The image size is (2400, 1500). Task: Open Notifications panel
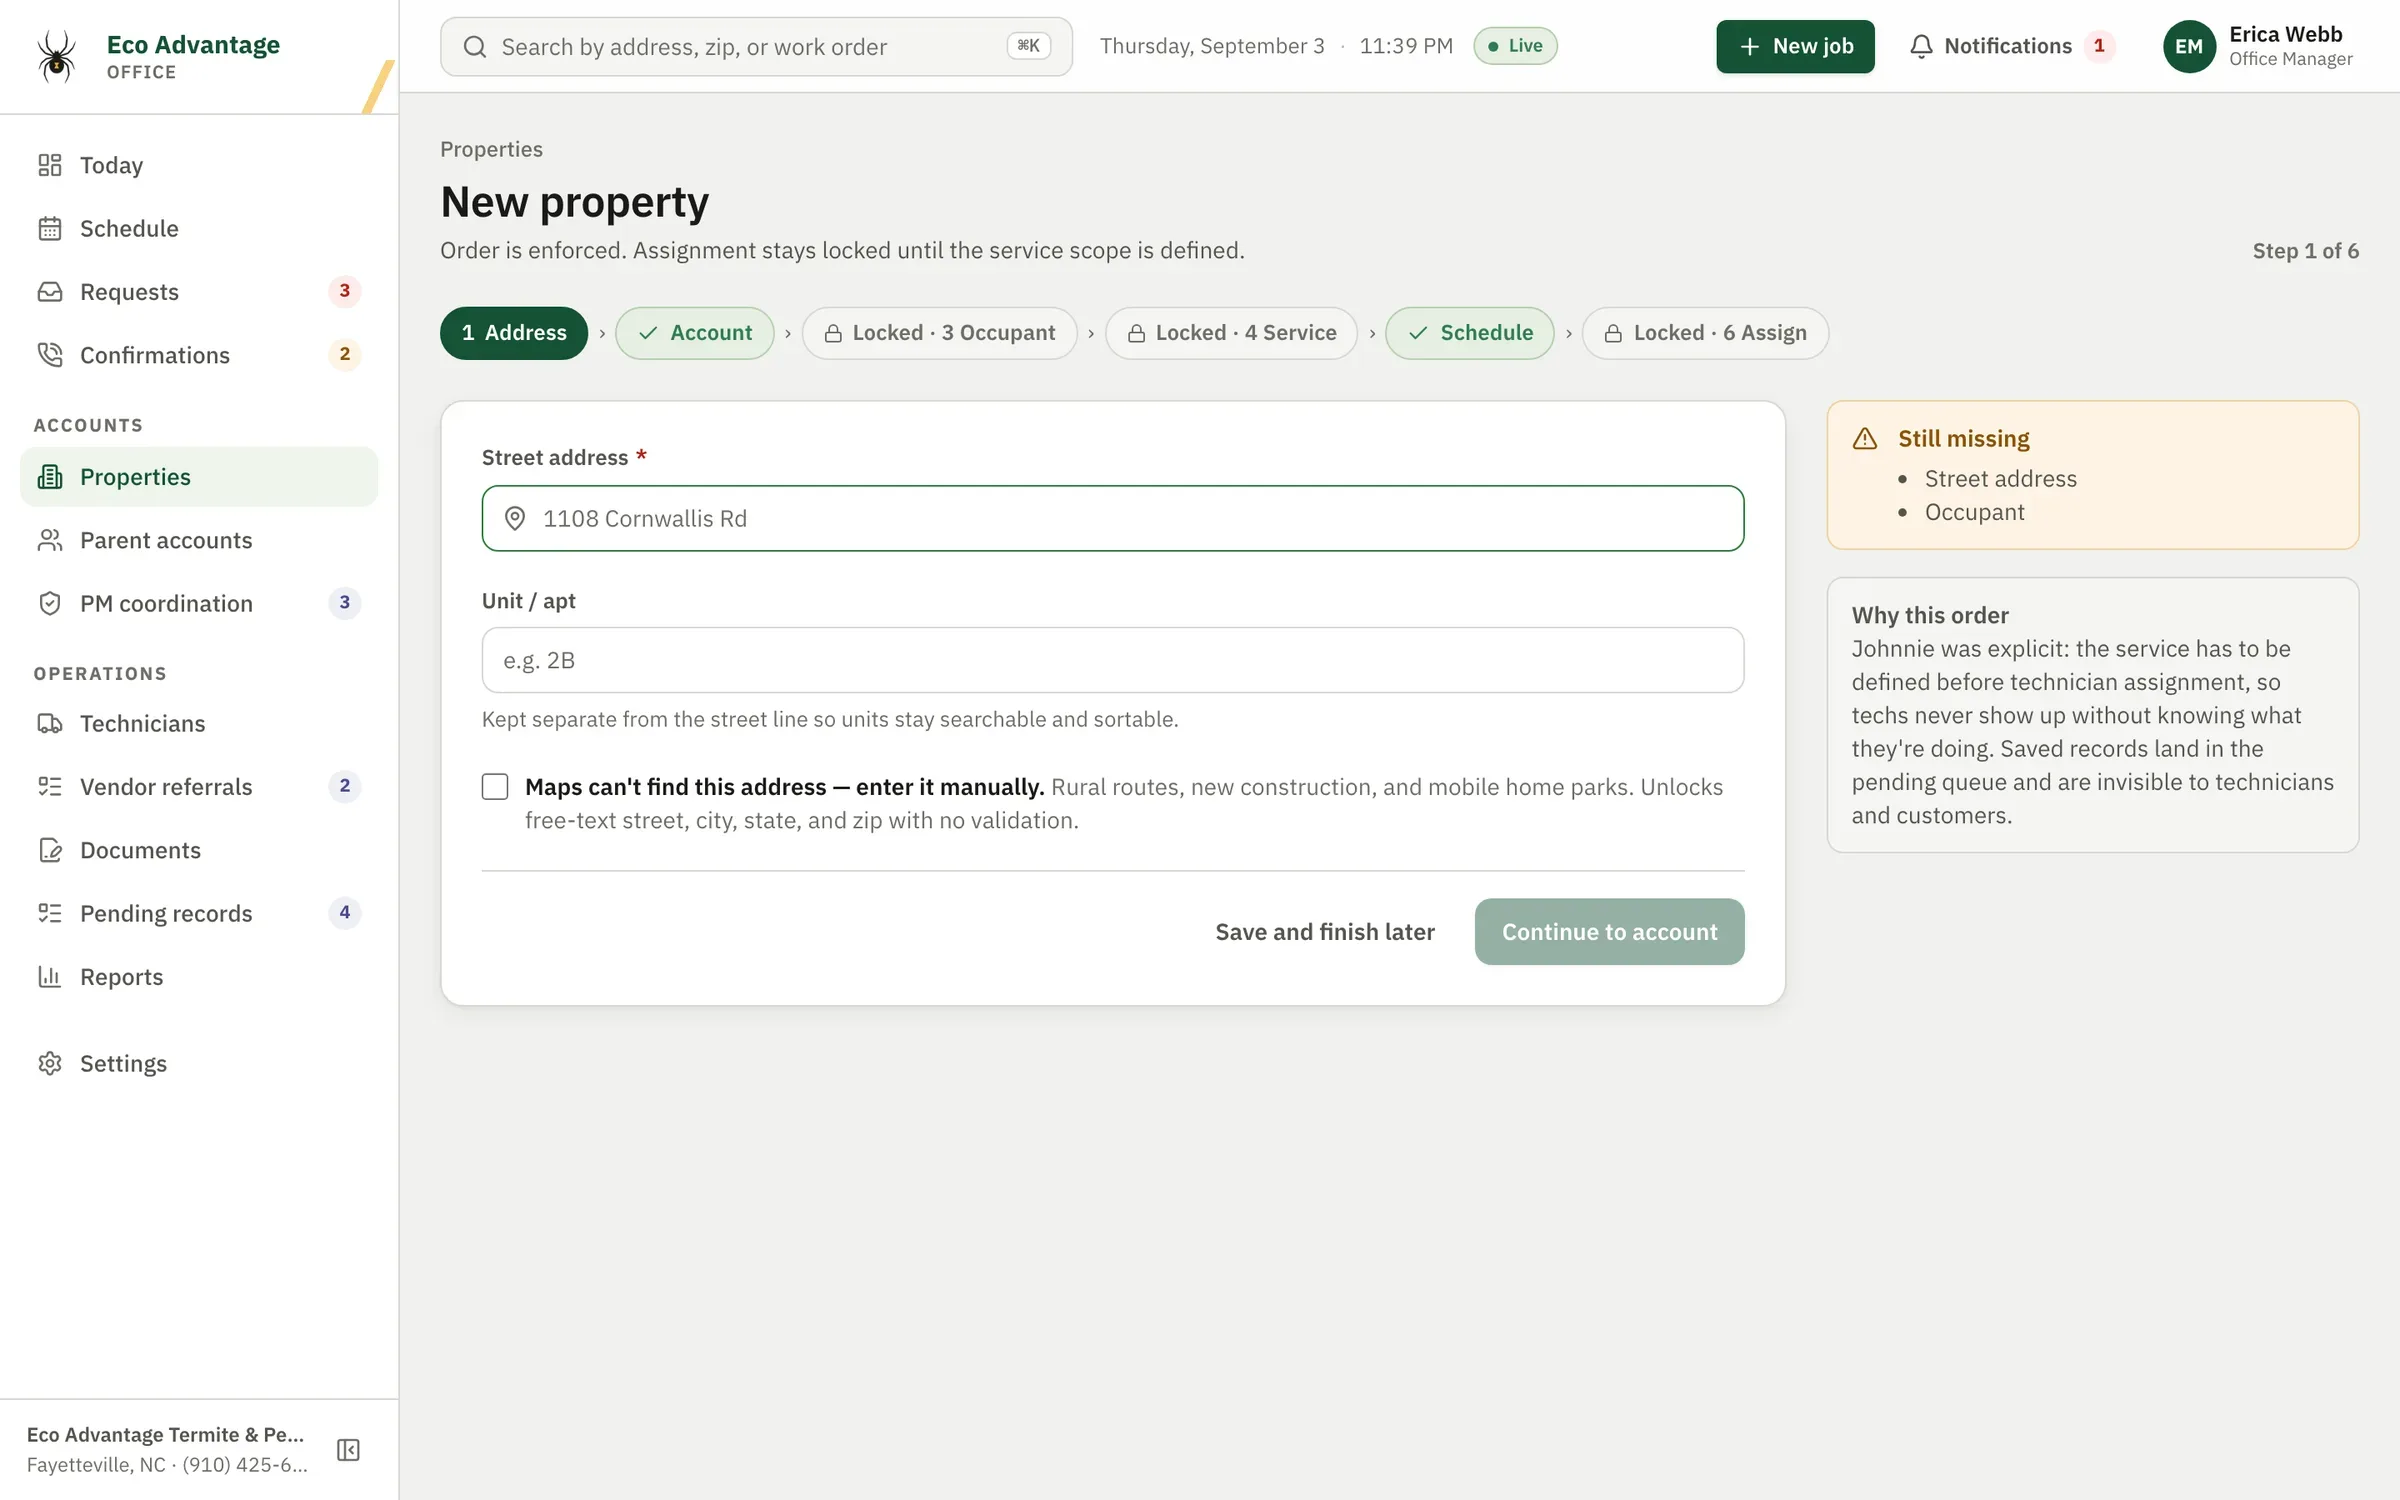pos(2012,46)
